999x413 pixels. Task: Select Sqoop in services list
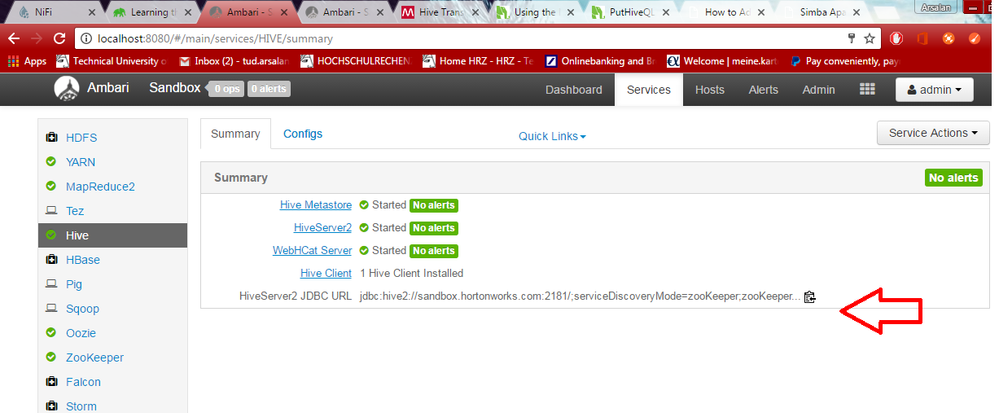82,308
